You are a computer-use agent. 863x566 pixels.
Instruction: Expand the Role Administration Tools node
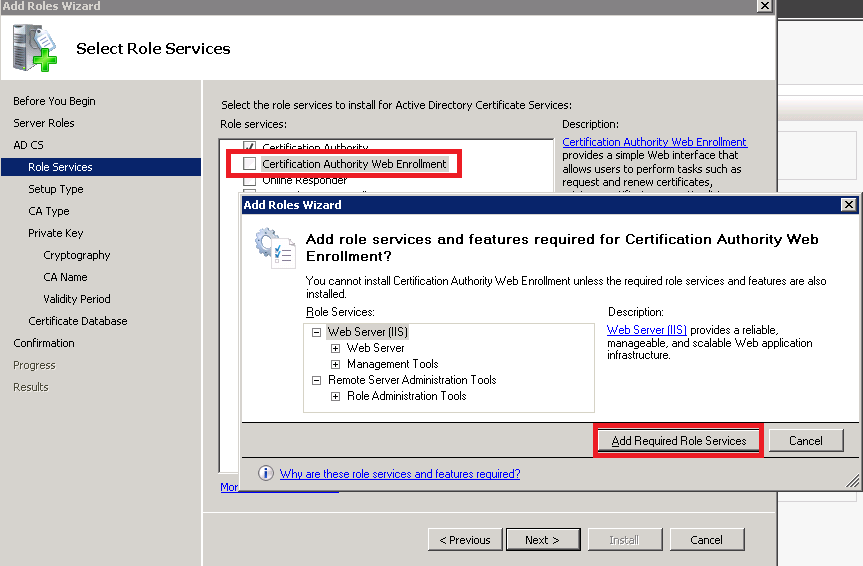335,396
